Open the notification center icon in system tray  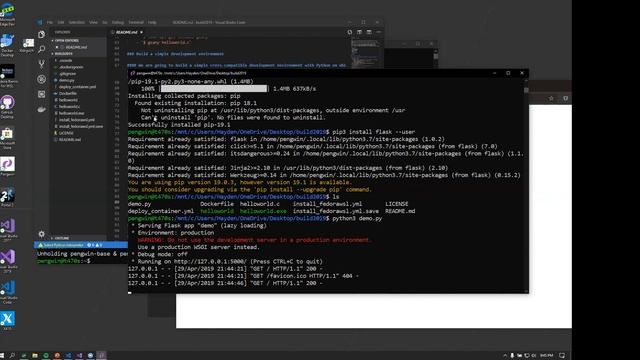click(x=562, y=356)
